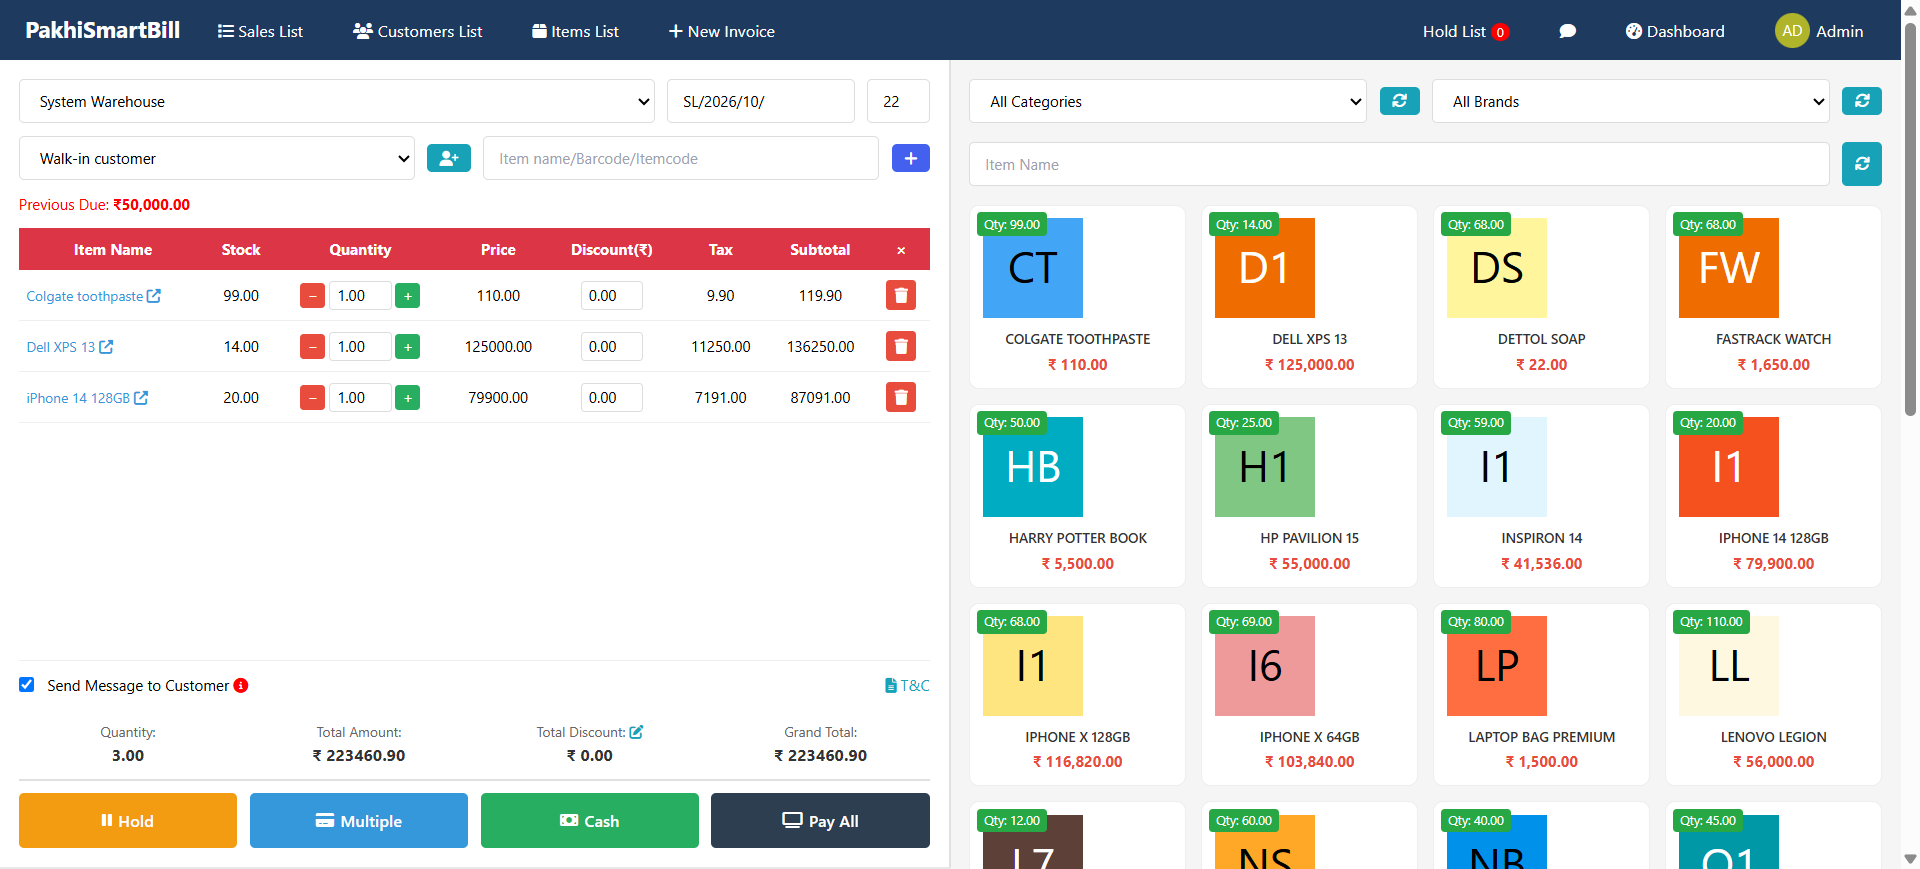The width and height of the screenshot is (1920, 869).
Task: Open Items List menu
Action: pos(575,31)
